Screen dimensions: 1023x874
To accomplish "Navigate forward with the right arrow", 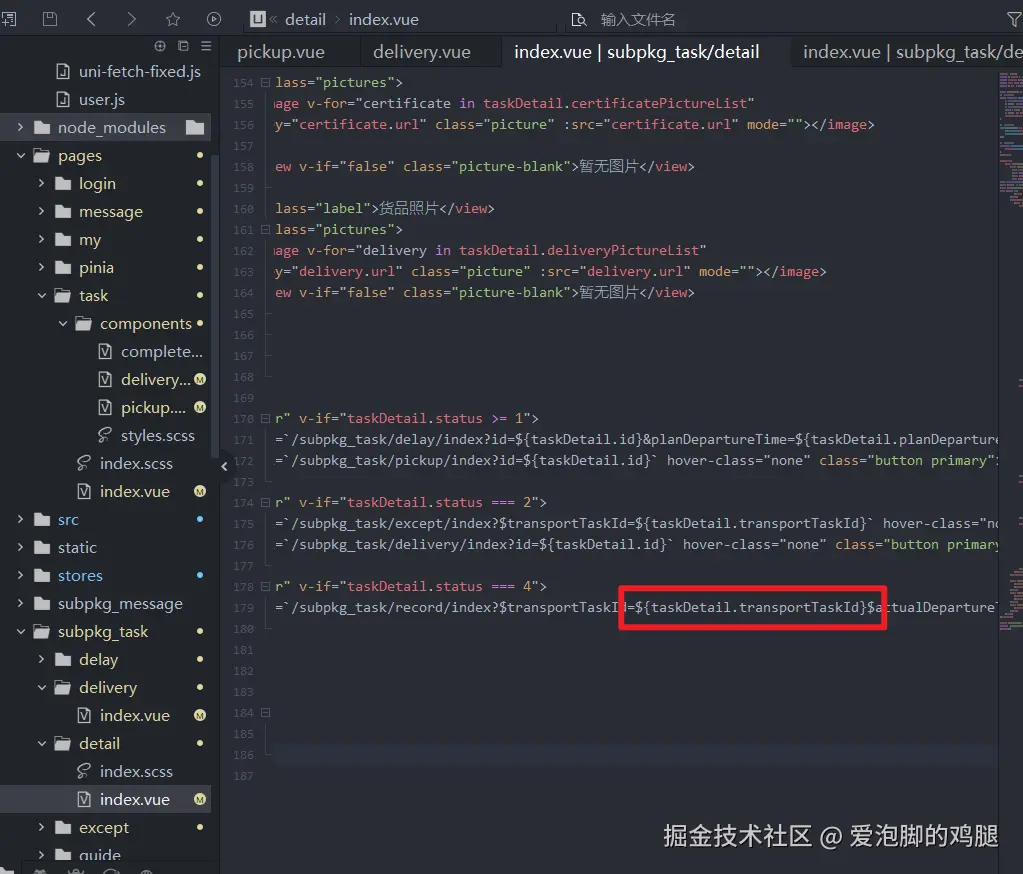I will pos(132,19).
